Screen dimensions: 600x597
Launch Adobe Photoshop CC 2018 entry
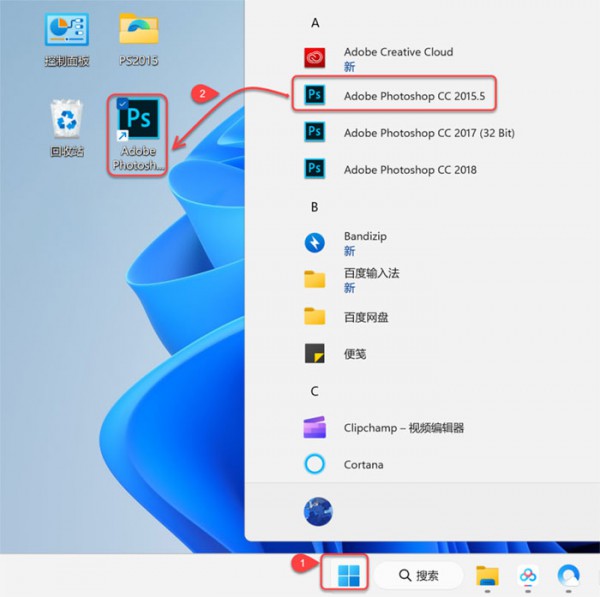(x=410, y=170)
